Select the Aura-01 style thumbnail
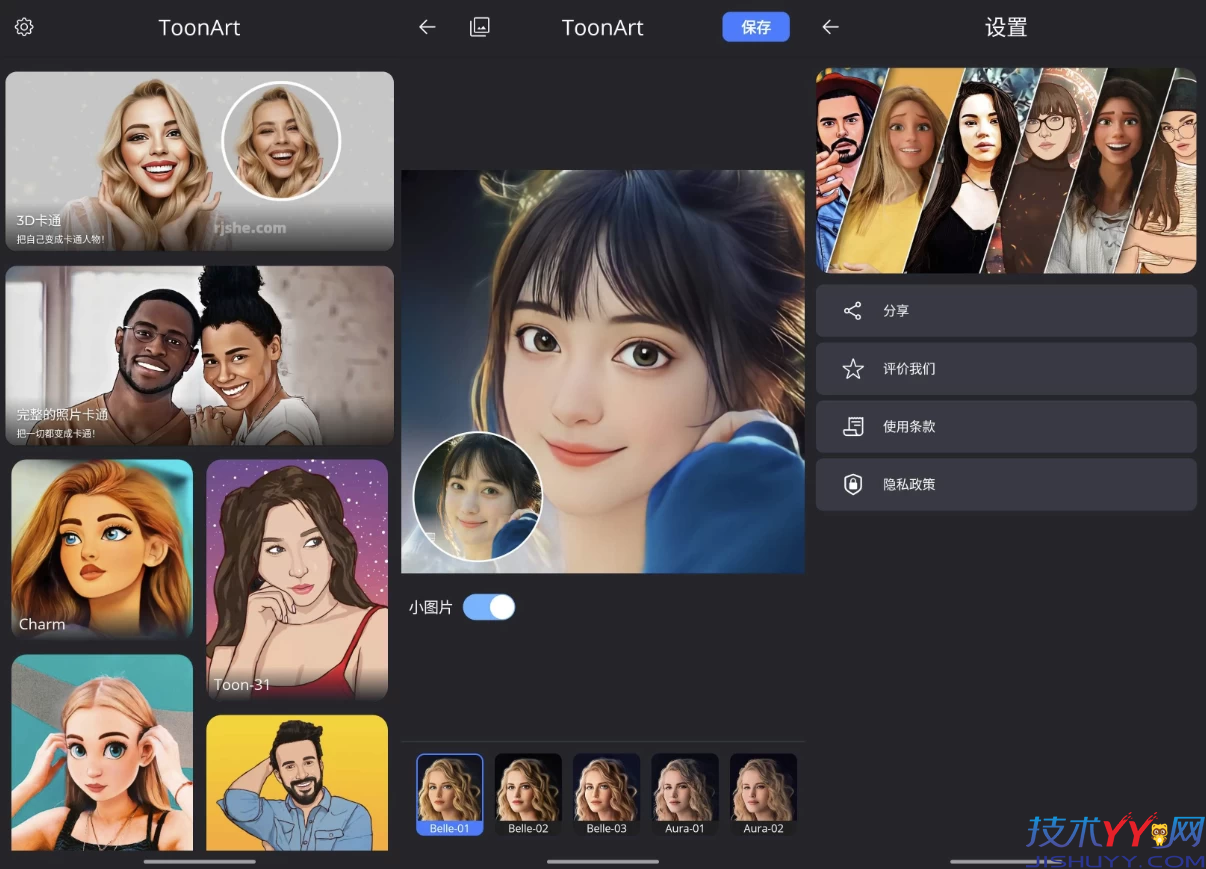The image size is (1206, 869). tap(685, 794)
